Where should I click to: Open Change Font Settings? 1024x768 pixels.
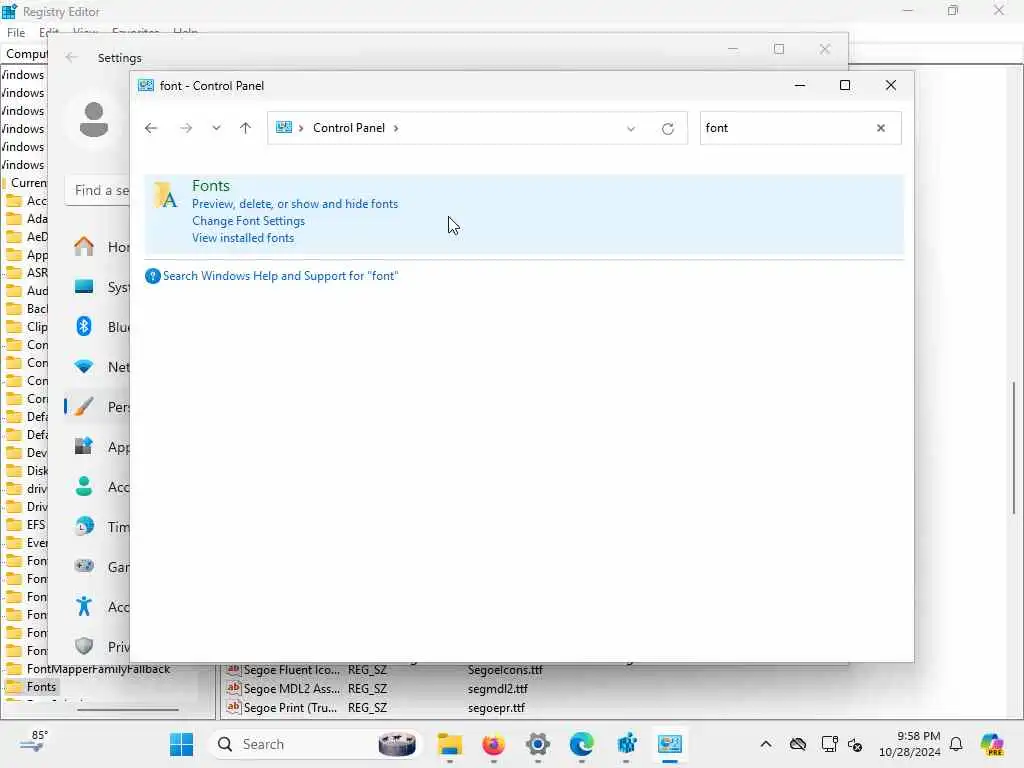tap(248, 221)
